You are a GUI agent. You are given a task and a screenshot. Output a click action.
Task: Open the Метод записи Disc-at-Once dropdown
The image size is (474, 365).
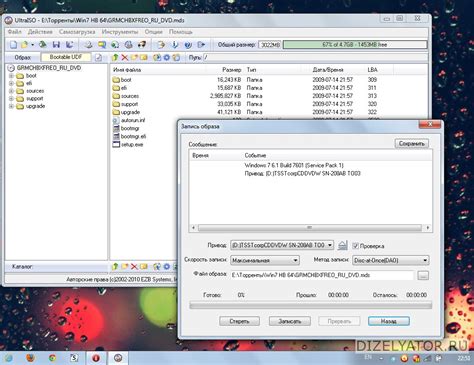[390, 260]
